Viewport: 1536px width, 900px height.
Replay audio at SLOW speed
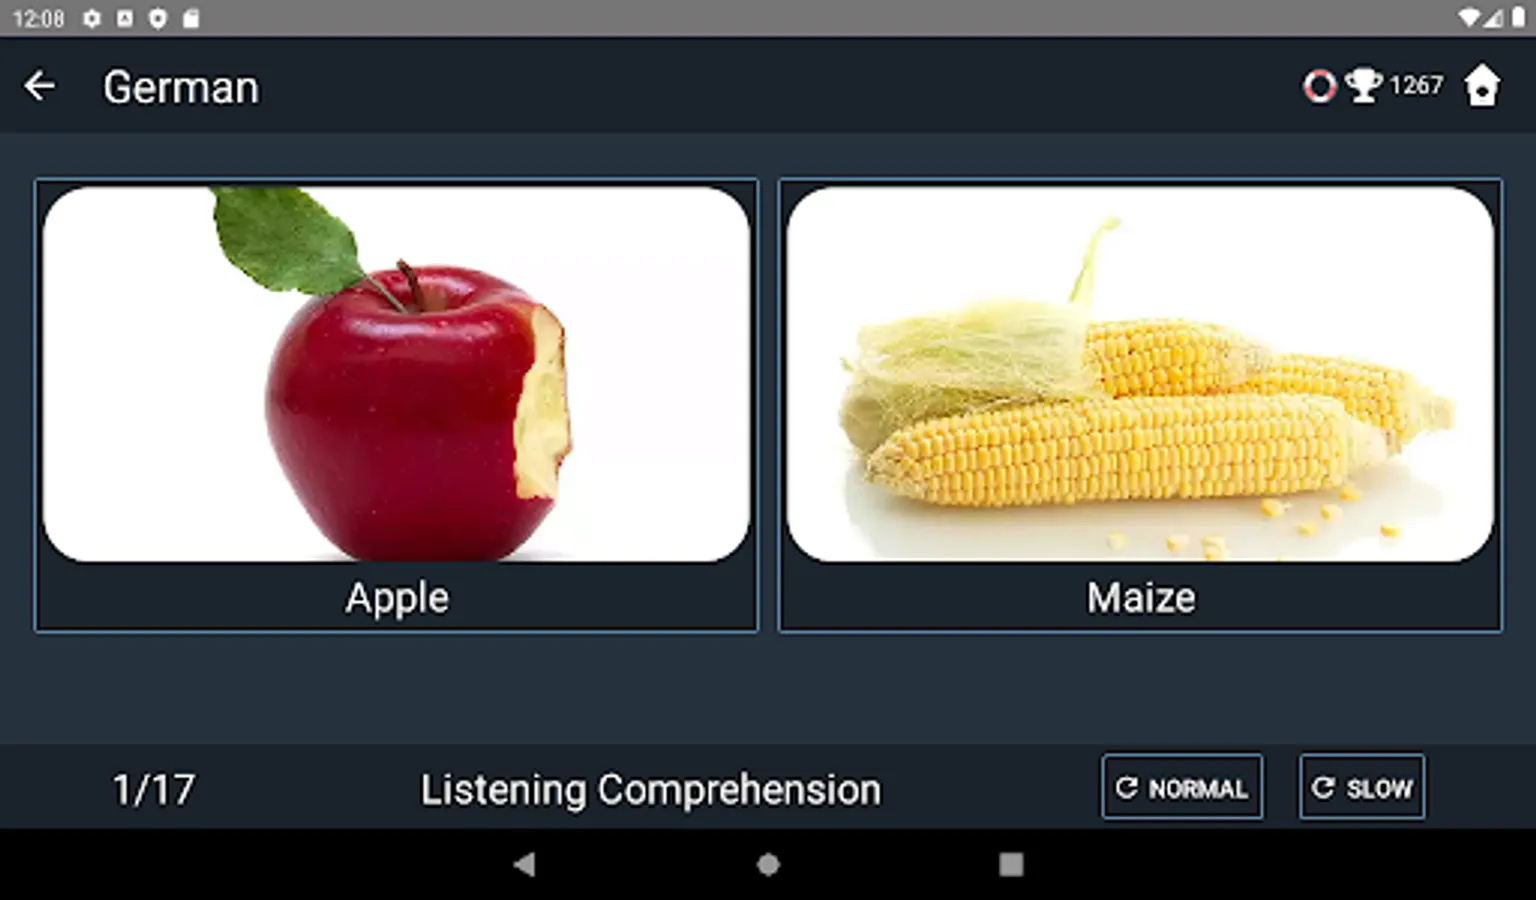pyautogui.click(x=1362, y=787)
